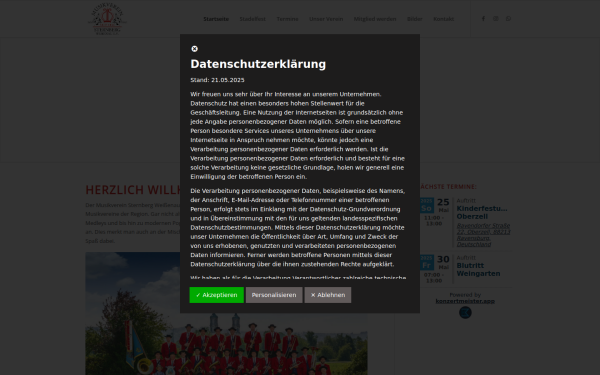Click the 25 Mai date label
Image resolution: width=600 pixels, height=375 pixels.
point(443,205)
